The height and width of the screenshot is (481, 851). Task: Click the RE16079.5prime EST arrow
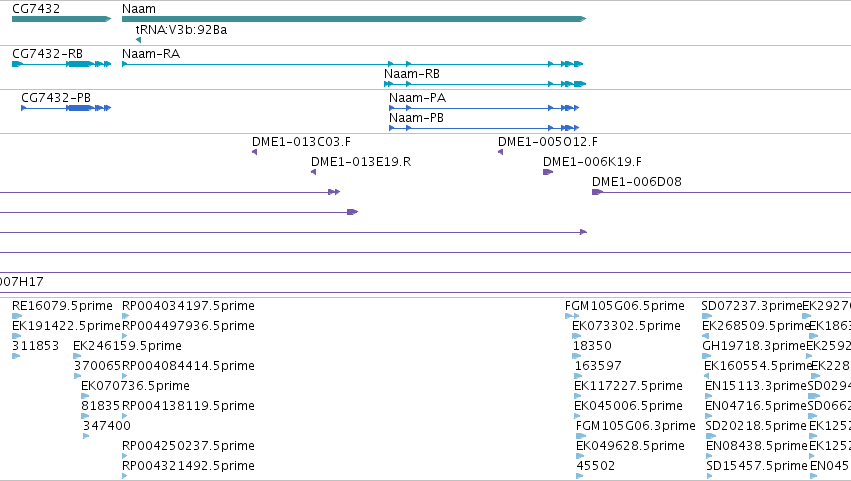click(x=17, y=316)
